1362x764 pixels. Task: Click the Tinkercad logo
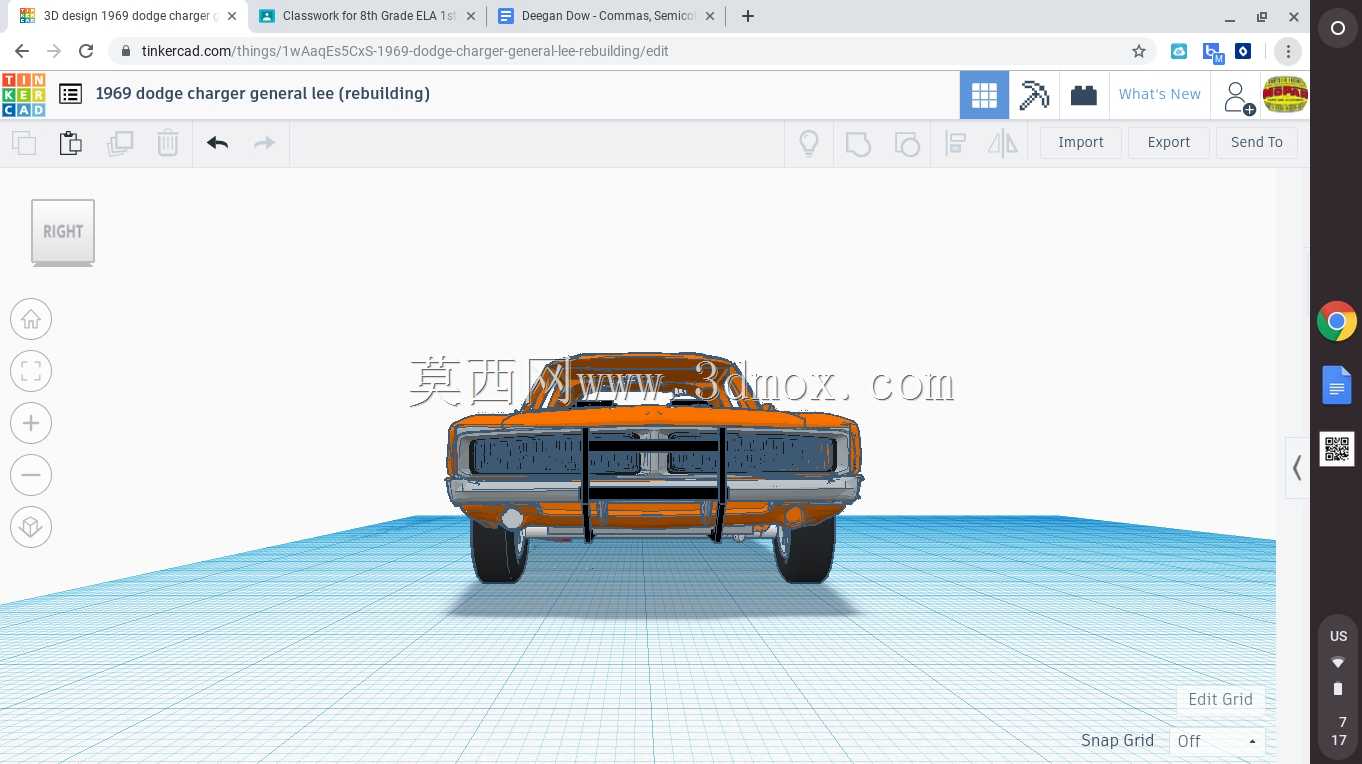coord(23,94)
